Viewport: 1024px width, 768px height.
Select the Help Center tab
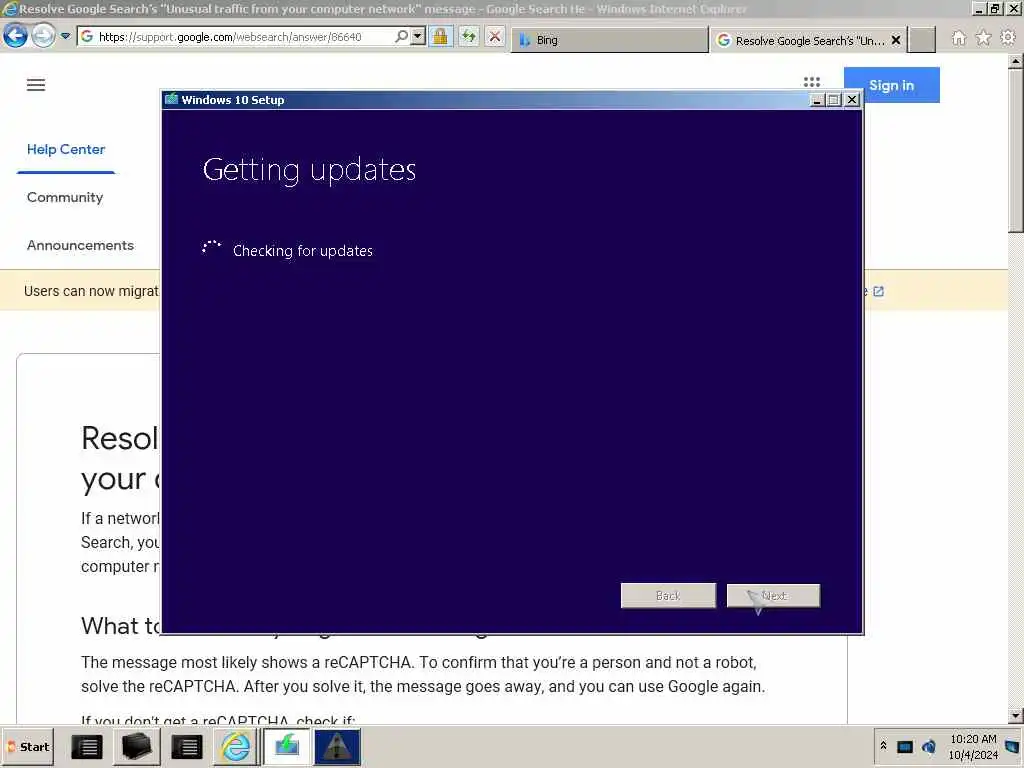pos(66,150)
